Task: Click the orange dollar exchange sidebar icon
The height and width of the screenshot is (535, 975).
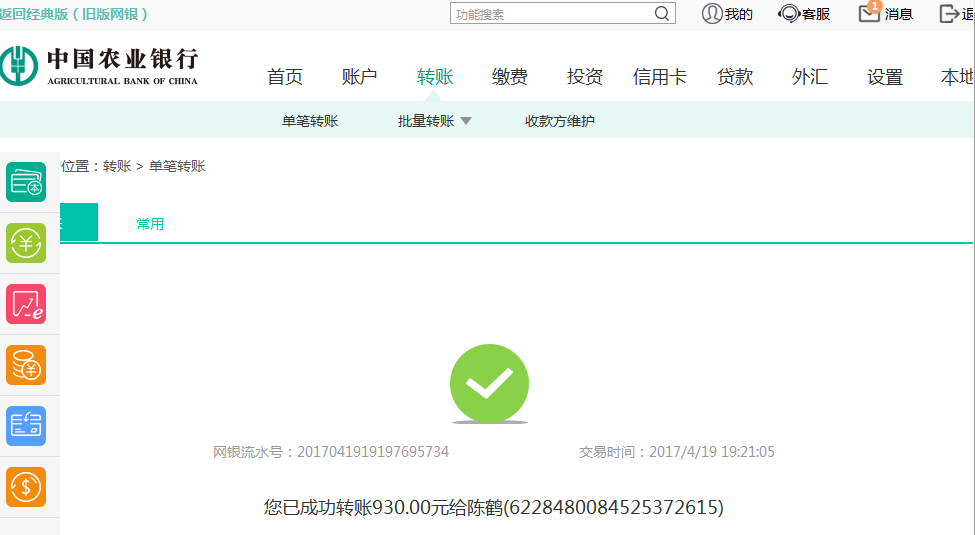Action: (26, 487)
